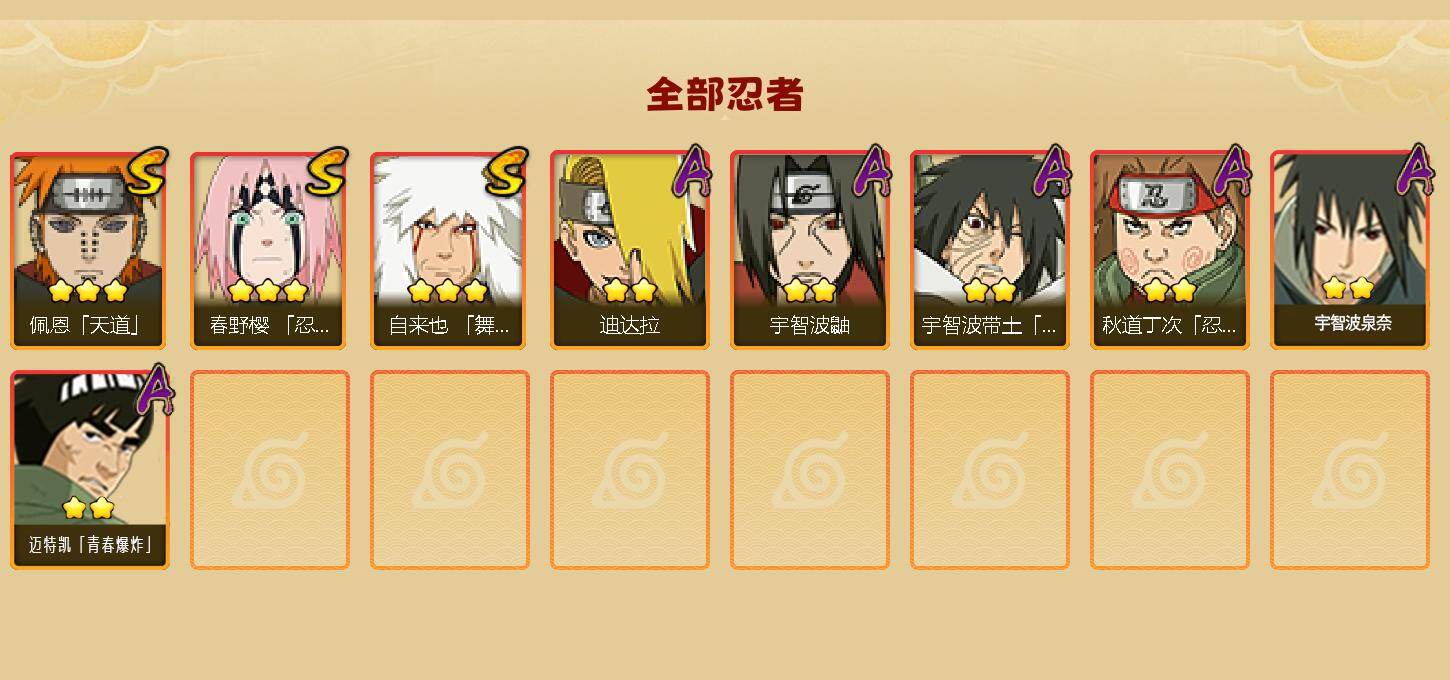Screen dimensions: 1450x680
Task: Choose the white-haired 自来也 ninja card
Action: click(450, 250)
